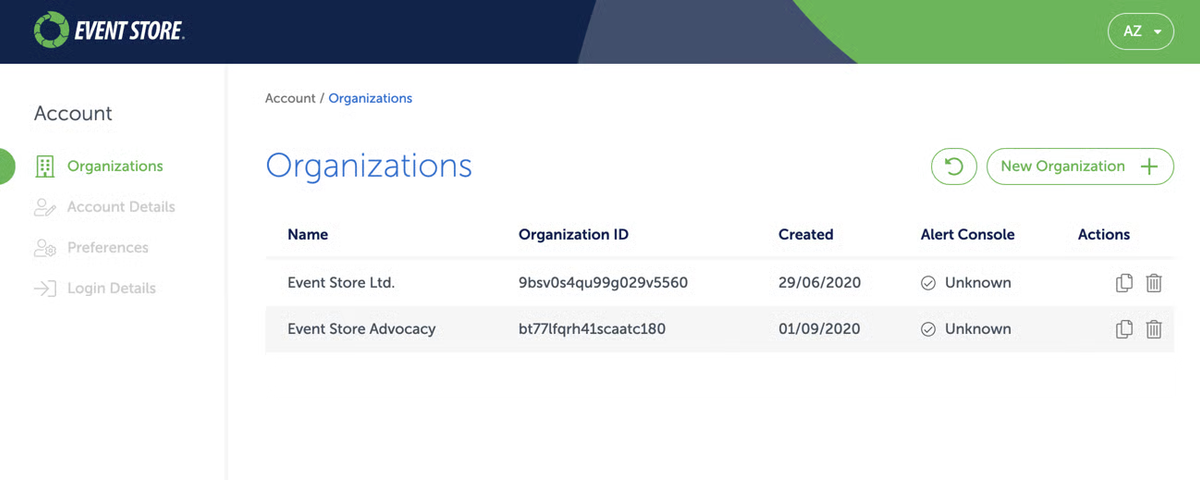Click the Organizations building icon
This screenshot has width=1200, height=480.
[44, 166]
